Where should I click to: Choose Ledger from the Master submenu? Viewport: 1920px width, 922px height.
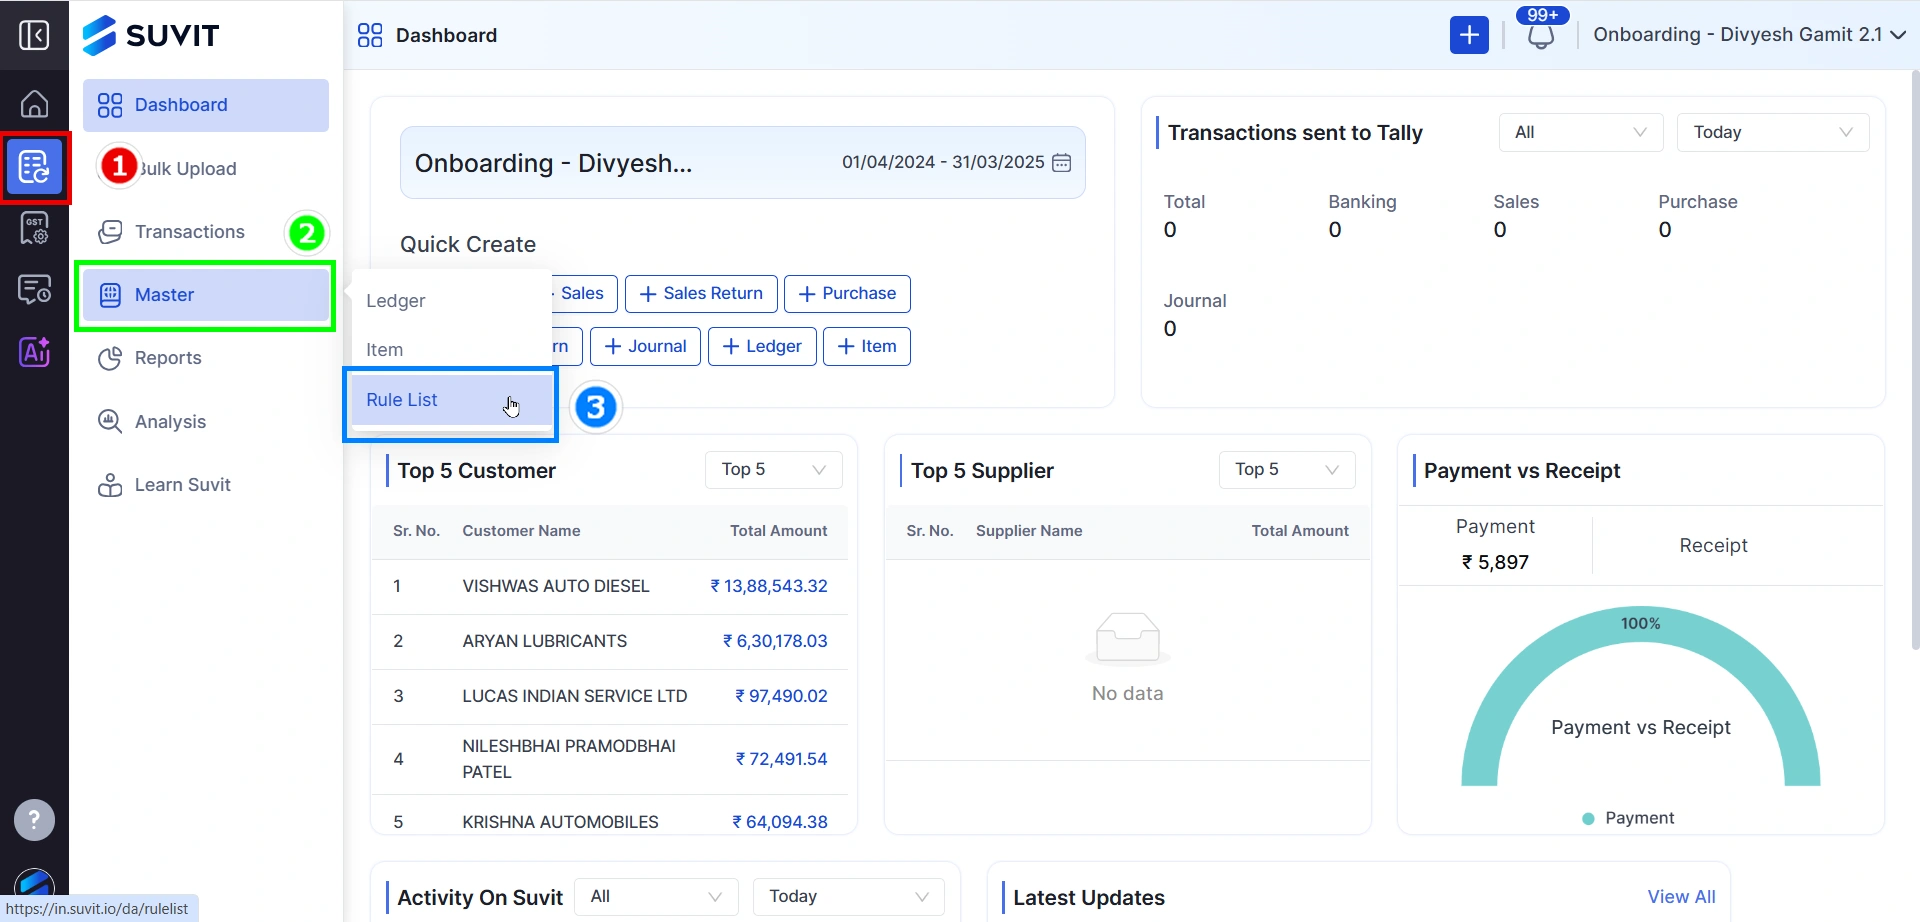pos(451,300)
